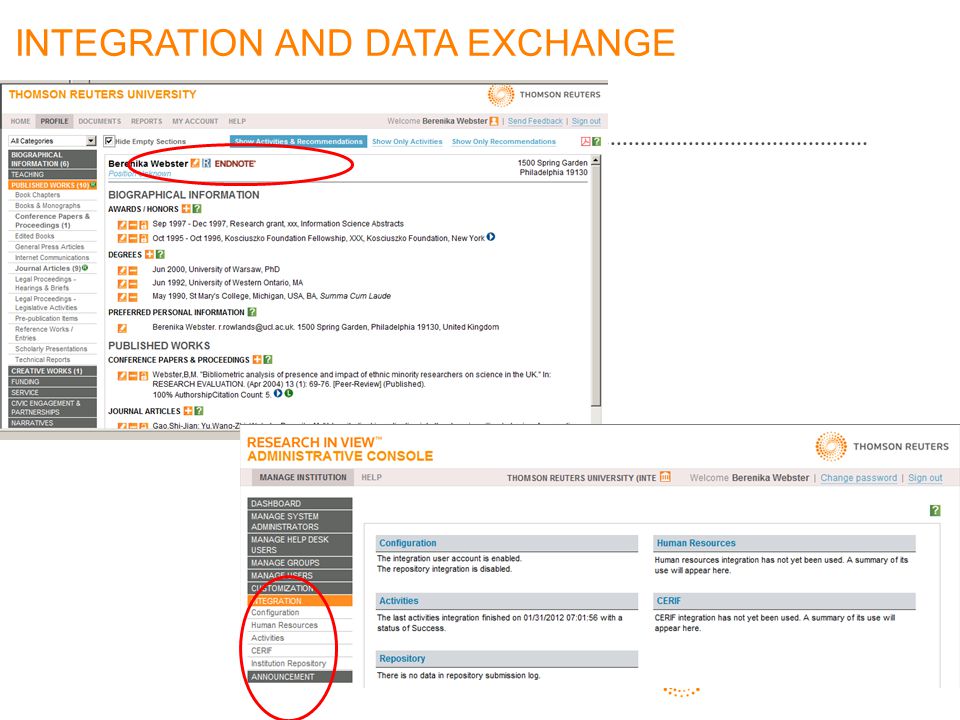Open Manage Groups in the console sidebar
Image resolution: width=960 pixels, height=720 pixels.
300,563
